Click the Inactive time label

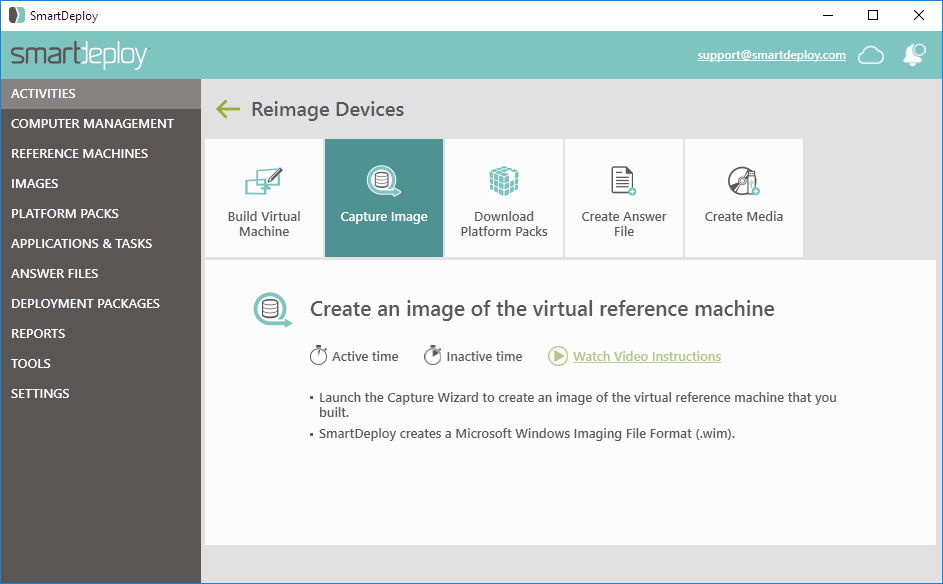pyautogui.click(x=484, y=357)
